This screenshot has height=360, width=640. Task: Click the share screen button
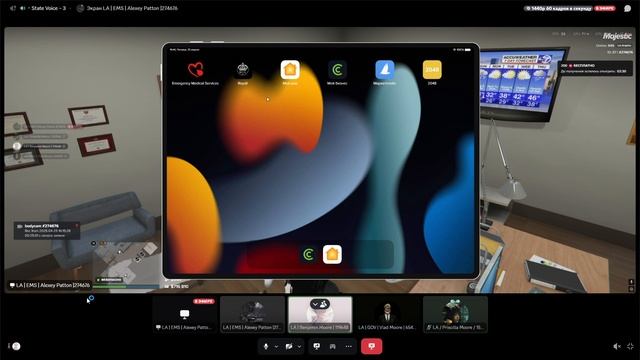coord(317,347)
